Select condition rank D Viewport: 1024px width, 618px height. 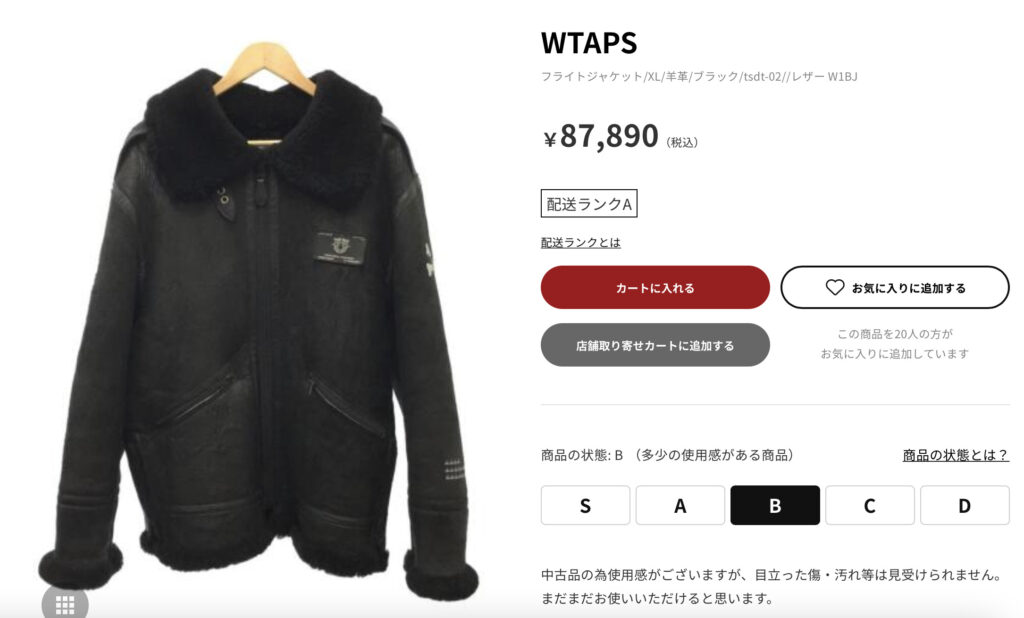click(x=965, y=505)
